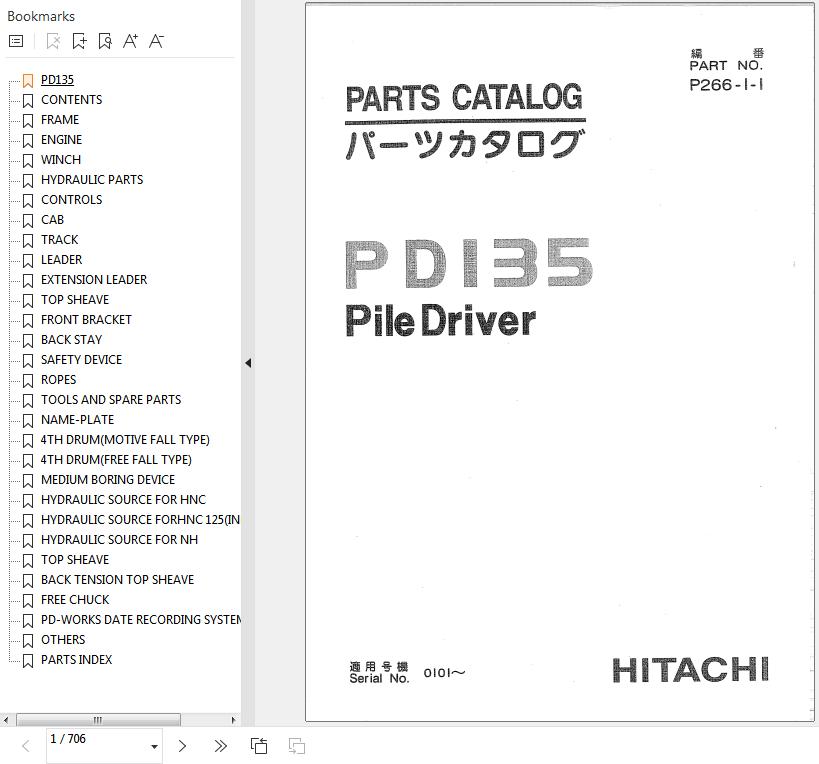Click the bookmark icon beside WINCH
Image resolution: width=819 pixels, height=764 pixels.
click(x=28, y=161)
